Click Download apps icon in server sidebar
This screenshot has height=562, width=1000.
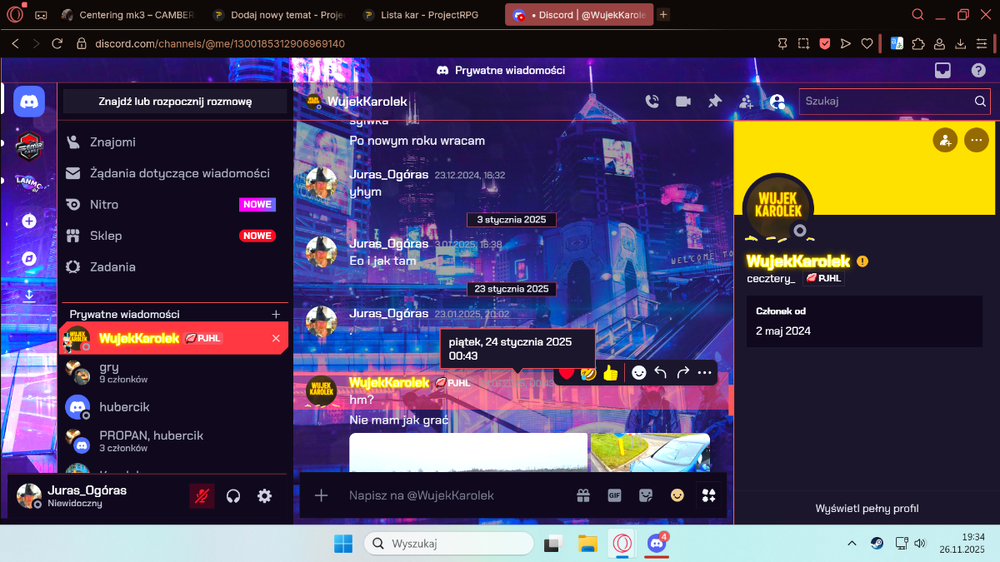tap(29, 295)
